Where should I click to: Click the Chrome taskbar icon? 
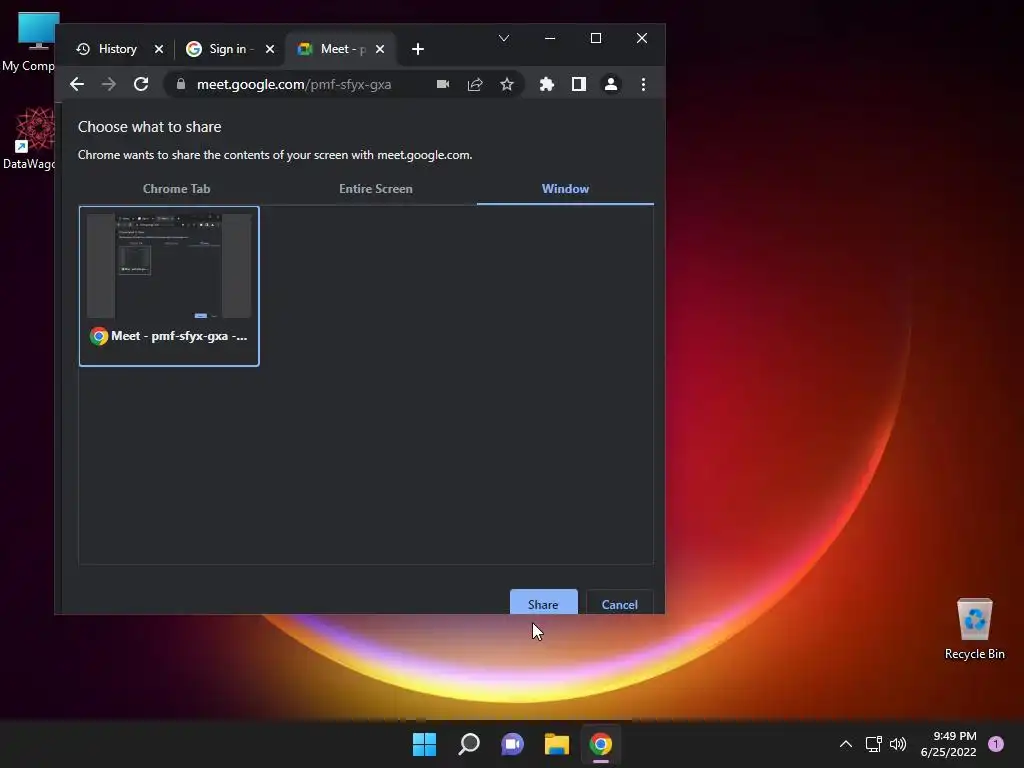[x=601, y=744]
